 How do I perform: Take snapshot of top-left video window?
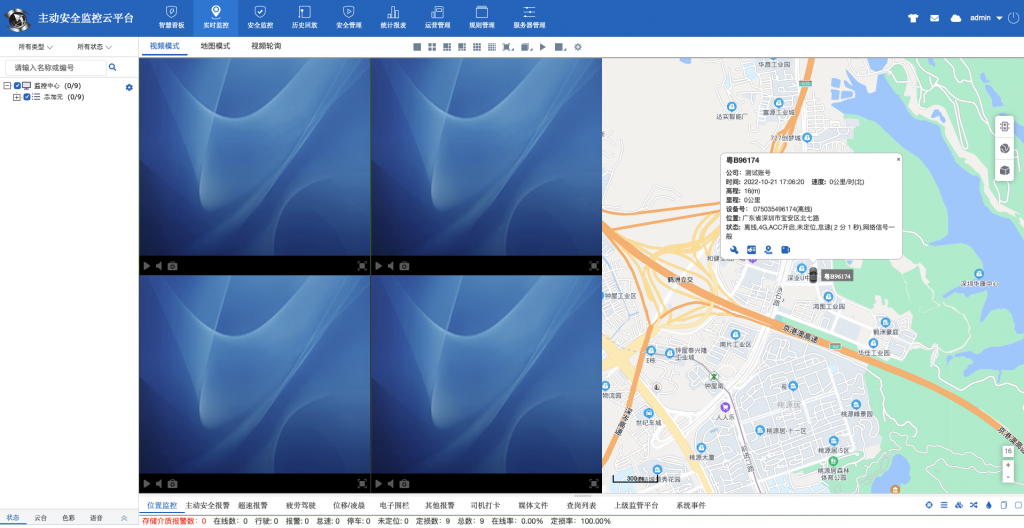[x=172, y=266]
